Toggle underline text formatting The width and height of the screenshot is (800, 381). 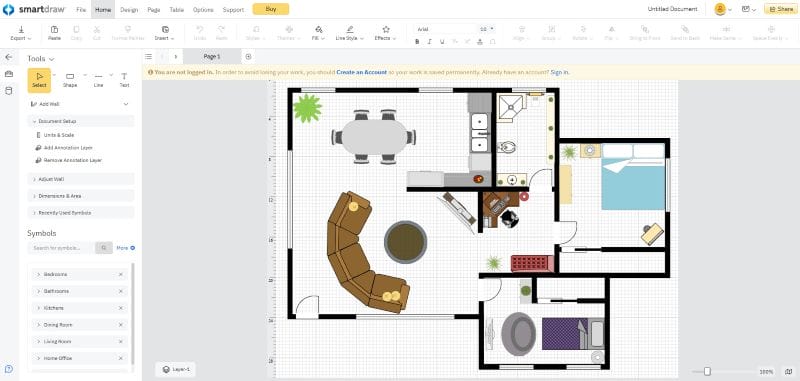point(442,42)
